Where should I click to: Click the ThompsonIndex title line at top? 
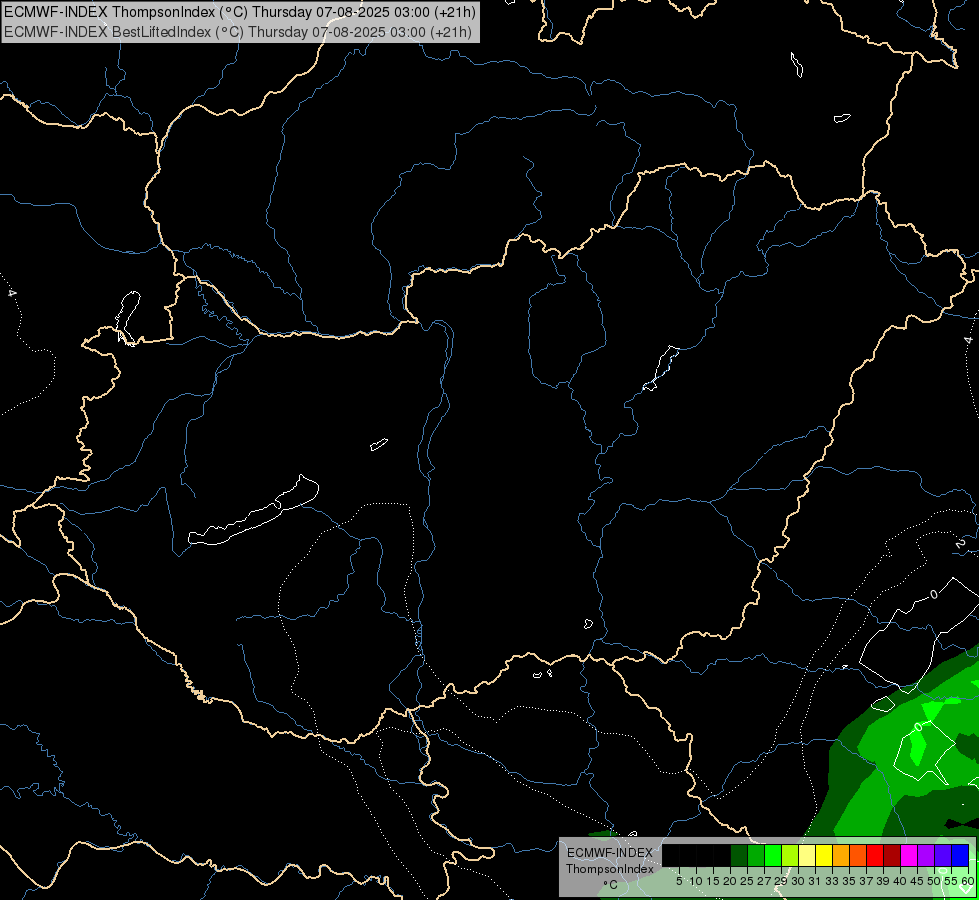tap(240, 11)
